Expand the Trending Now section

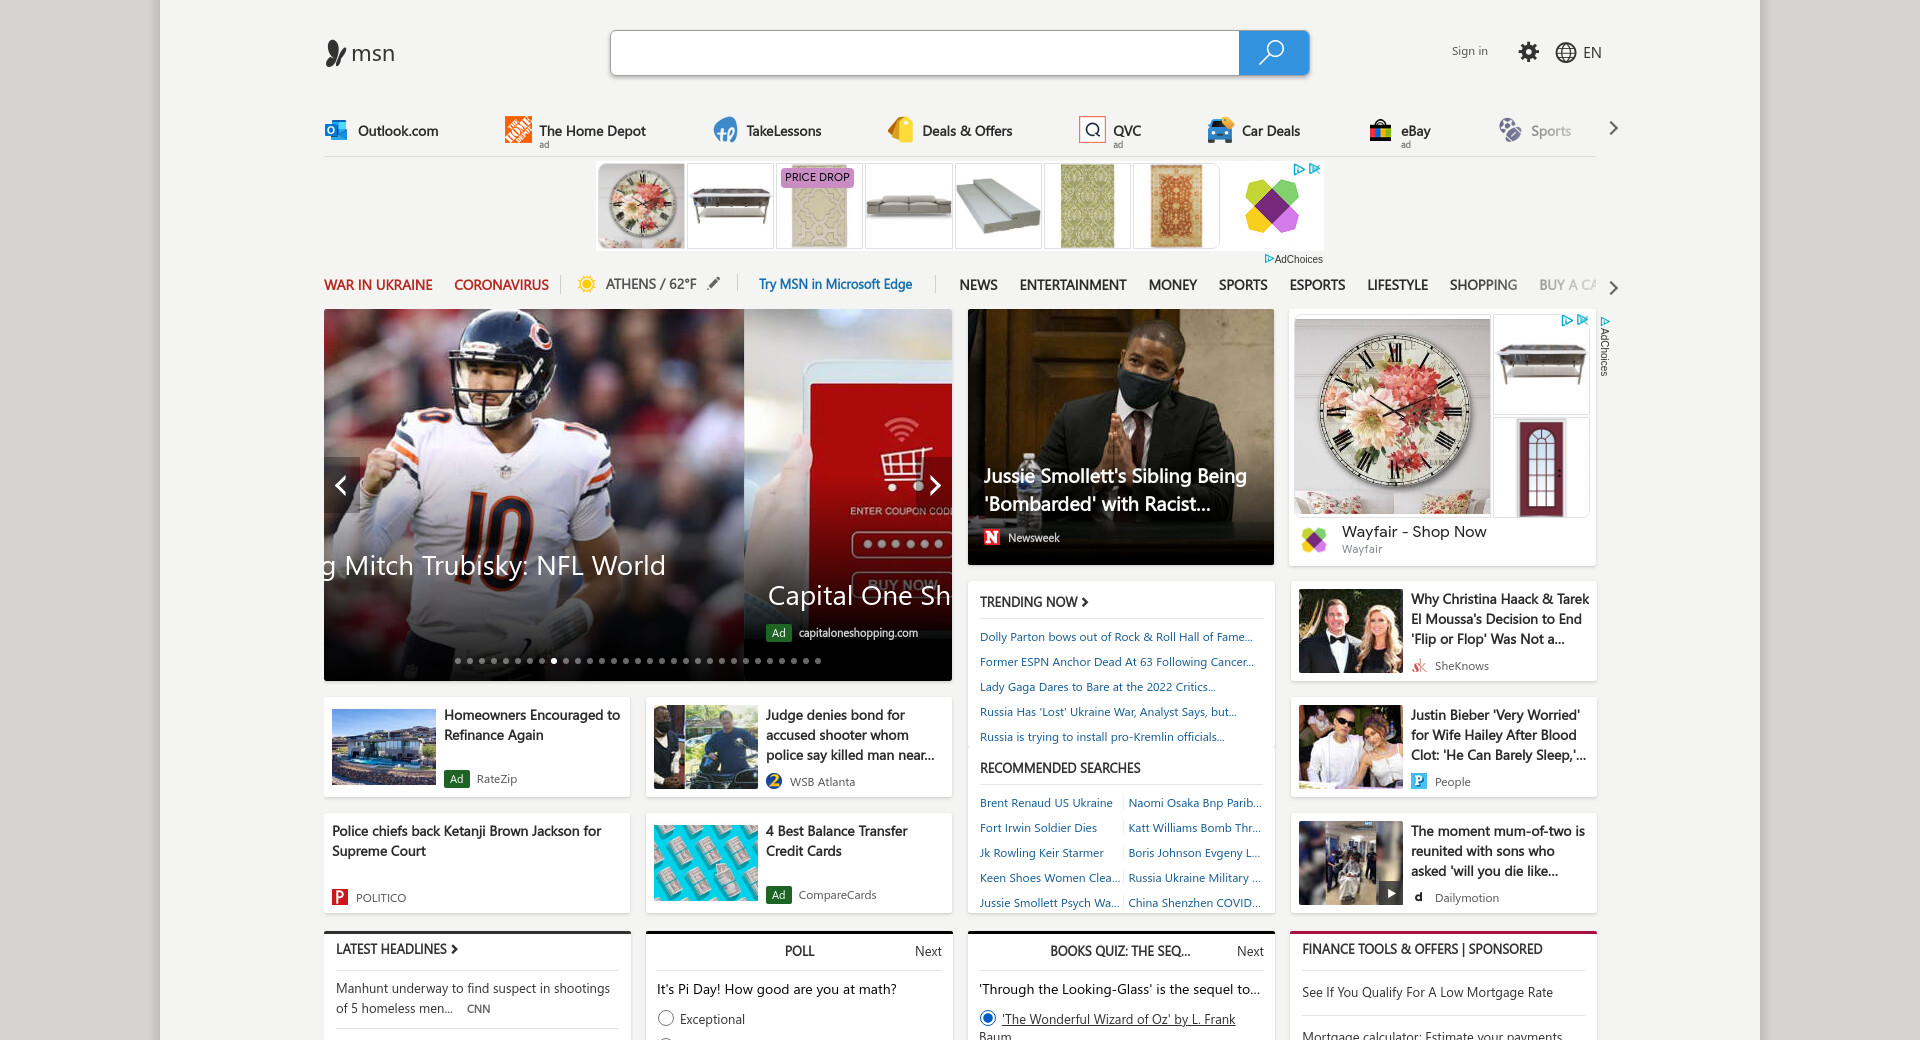click(1034, 602)
